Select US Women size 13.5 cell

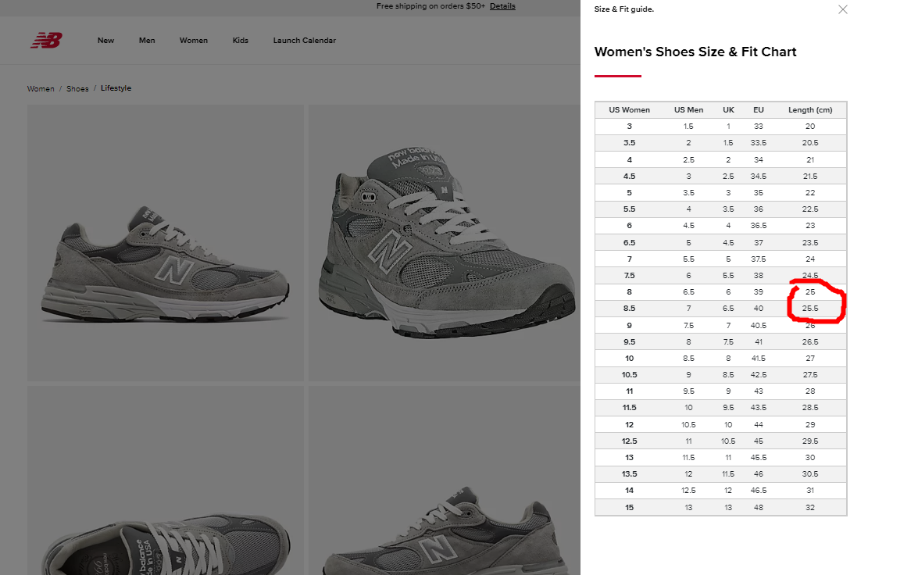click(629, 474)
